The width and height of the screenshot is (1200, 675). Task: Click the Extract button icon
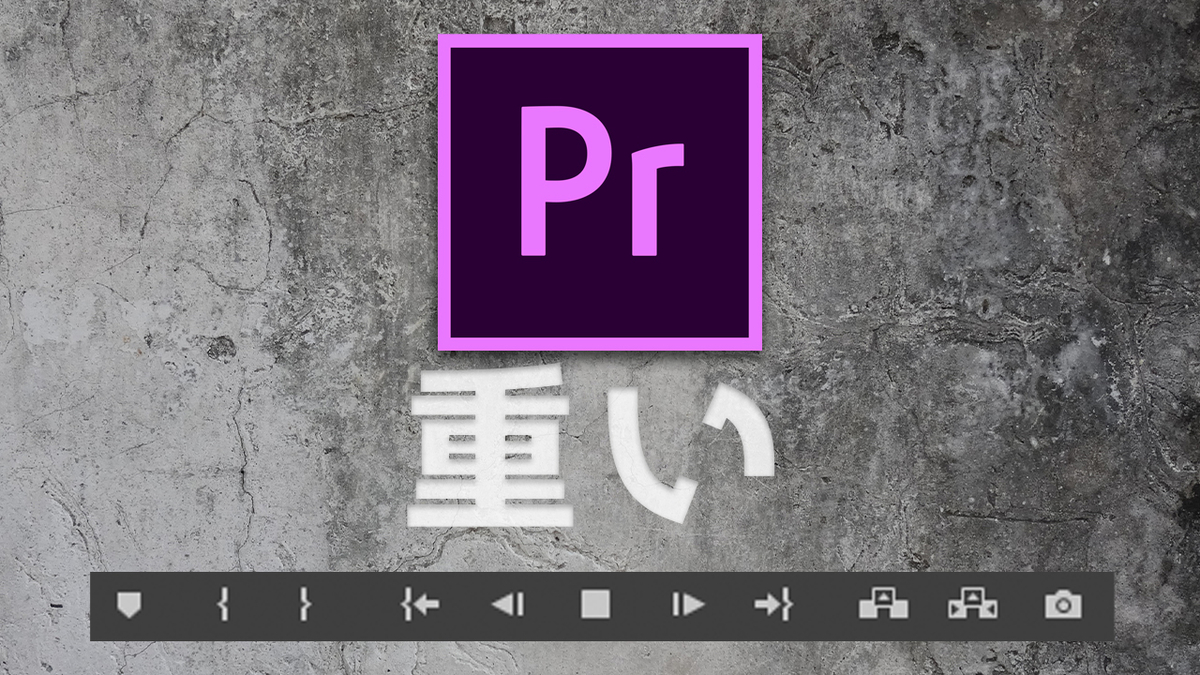point(973,604)
